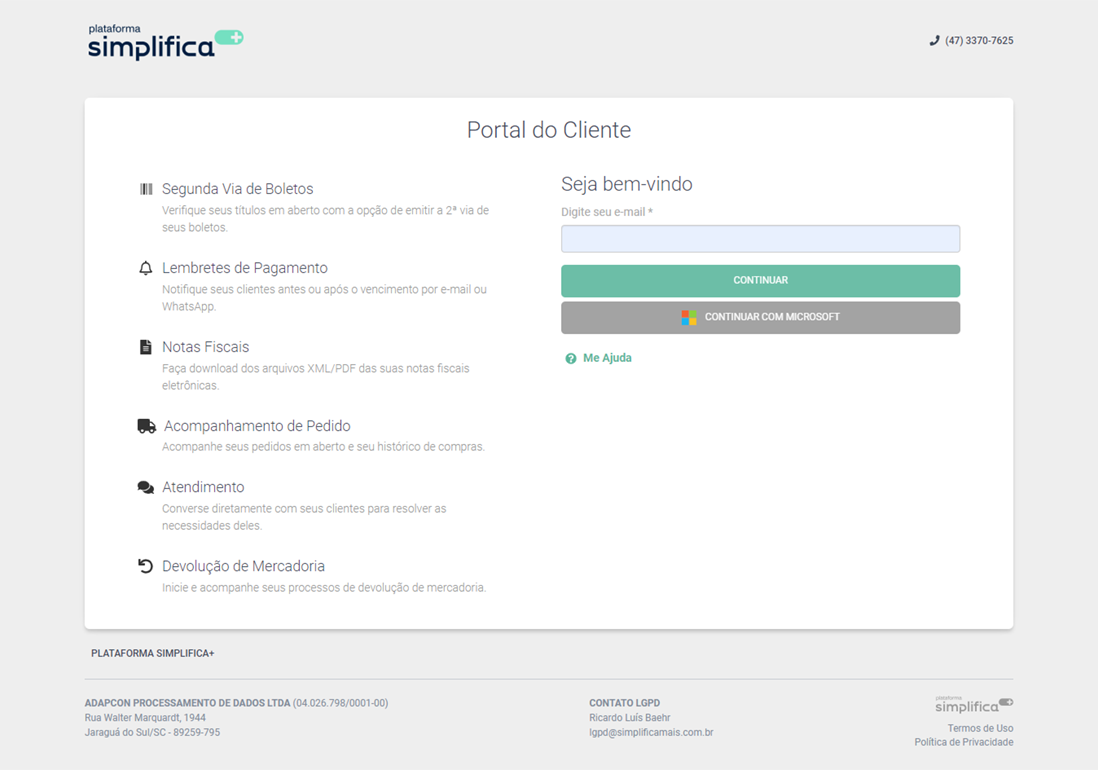
Task: Open Política de Privacidade link
Action: pos(963,742)
